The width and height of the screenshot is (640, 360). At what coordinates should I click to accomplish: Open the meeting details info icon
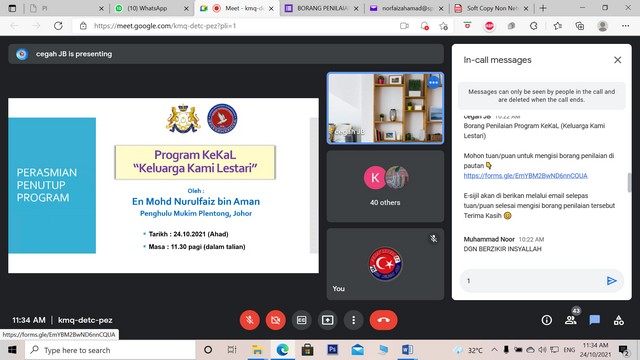point(547,320)
